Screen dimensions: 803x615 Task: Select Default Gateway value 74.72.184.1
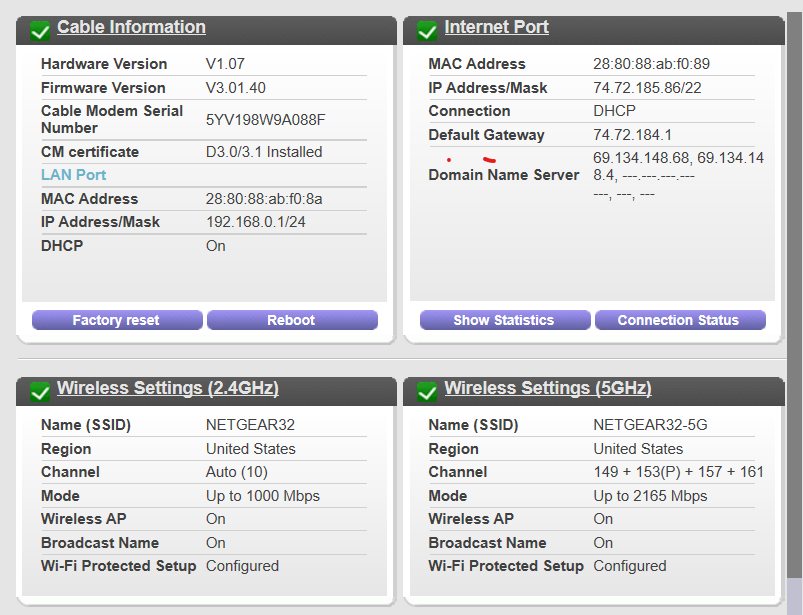pyautogui.click(x=632, y=135)
